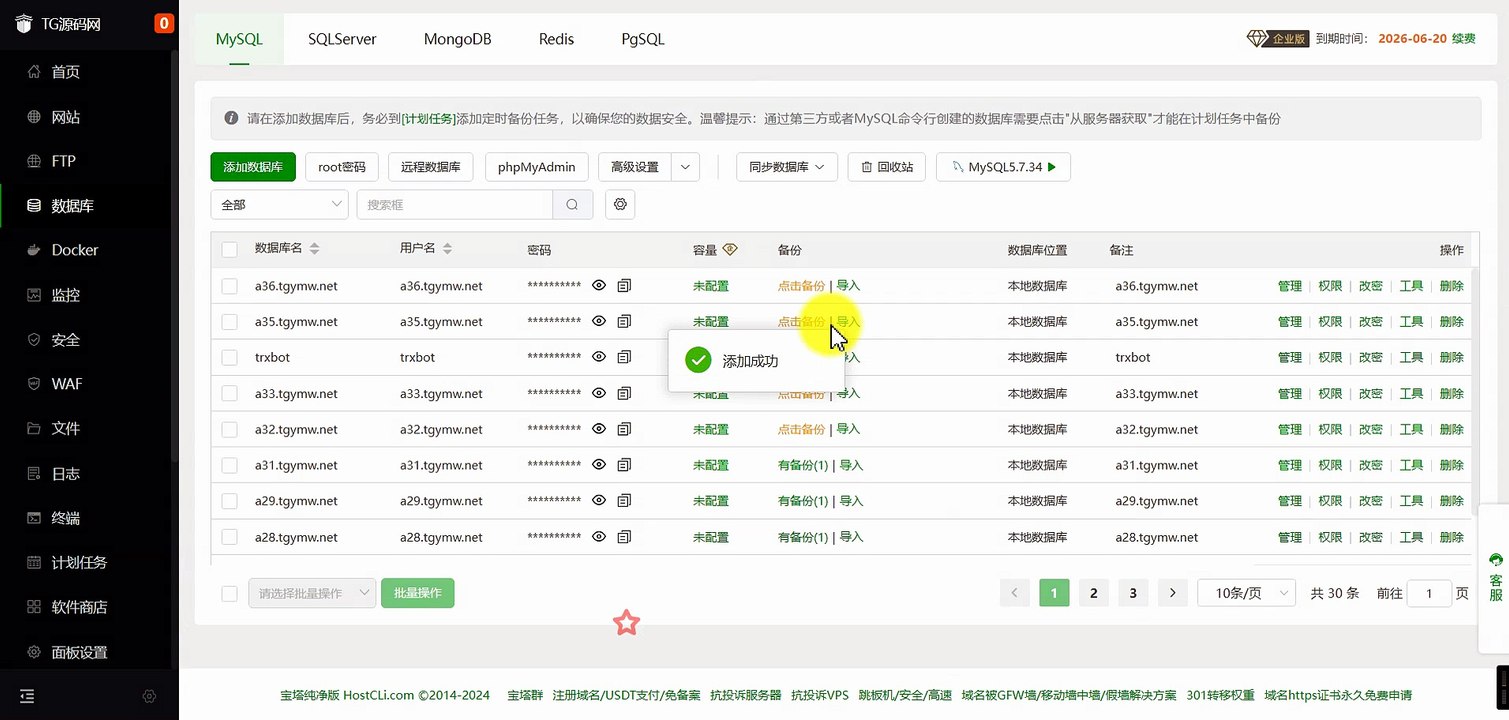Switch to Redis tab
This screenshot has height=720, width=1509.
coord(556,39)
